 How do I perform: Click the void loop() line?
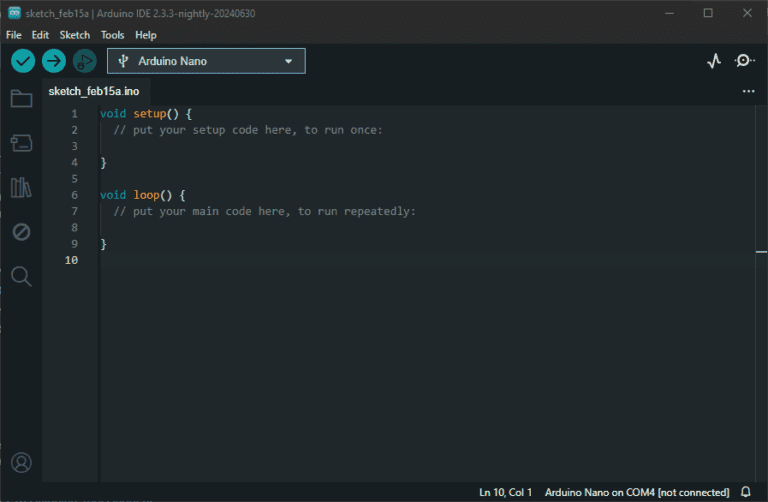pyautogui.click(x=143, y=195)
